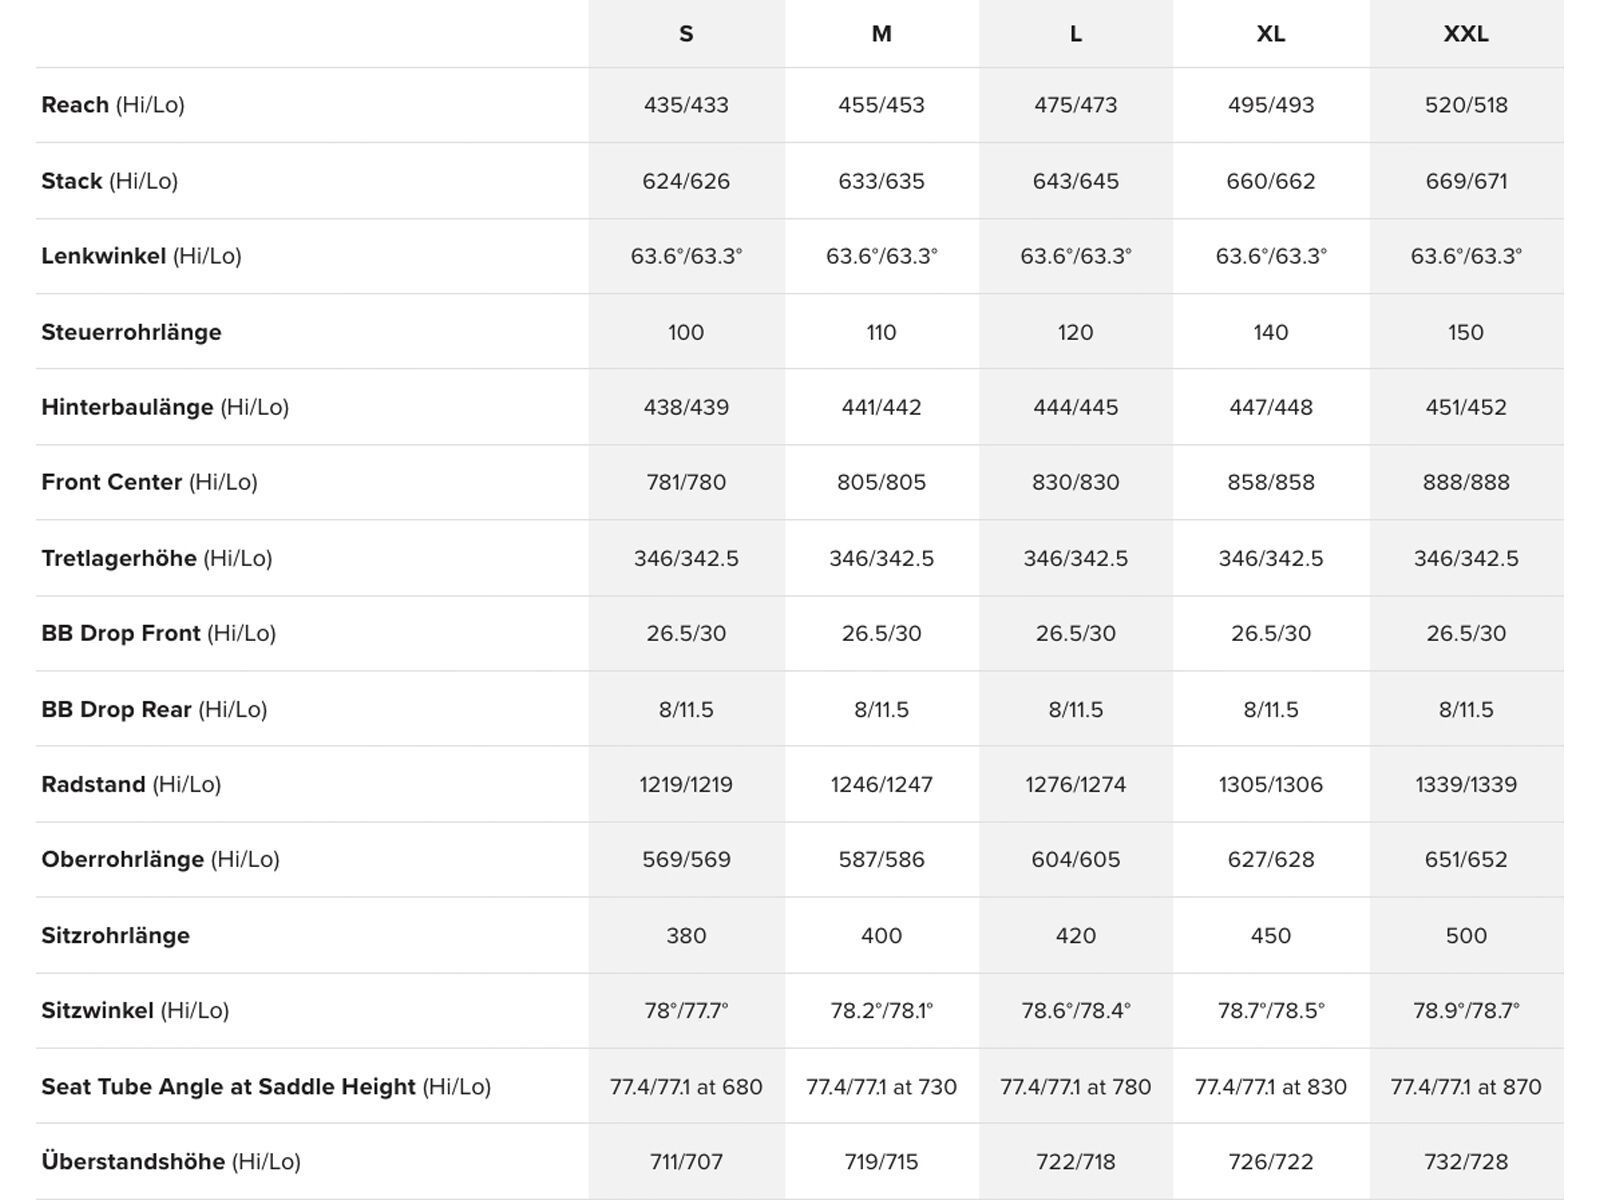
Task: Click the Reach (Hi/Lo) row label
Action: tap(113, 105)
